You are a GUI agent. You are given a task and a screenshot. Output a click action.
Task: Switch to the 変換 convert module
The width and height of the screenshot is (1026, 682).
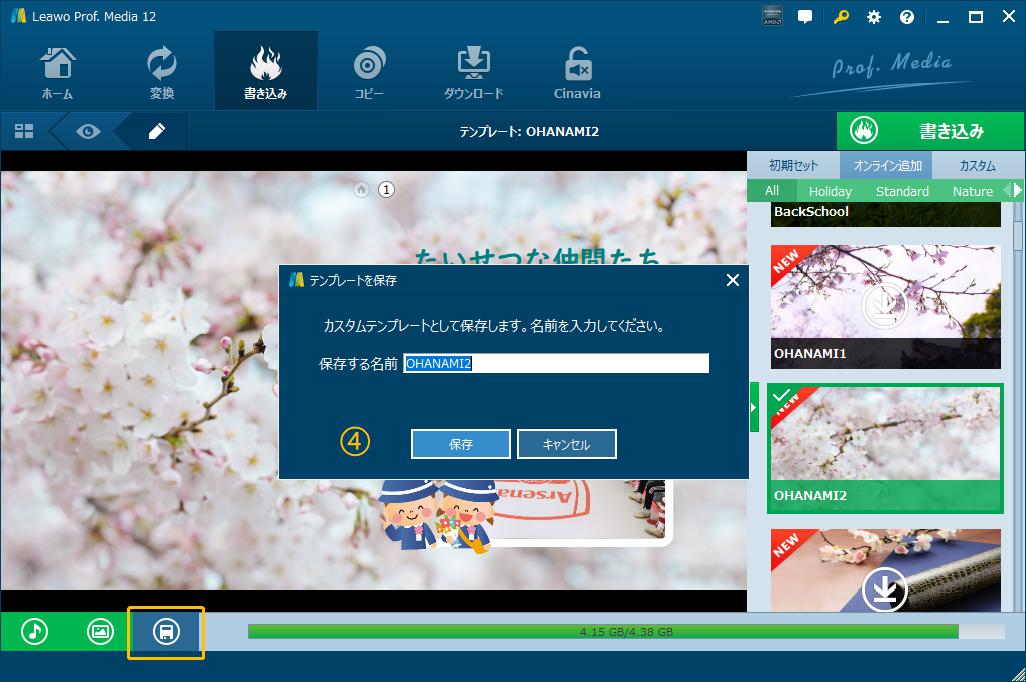162,72
